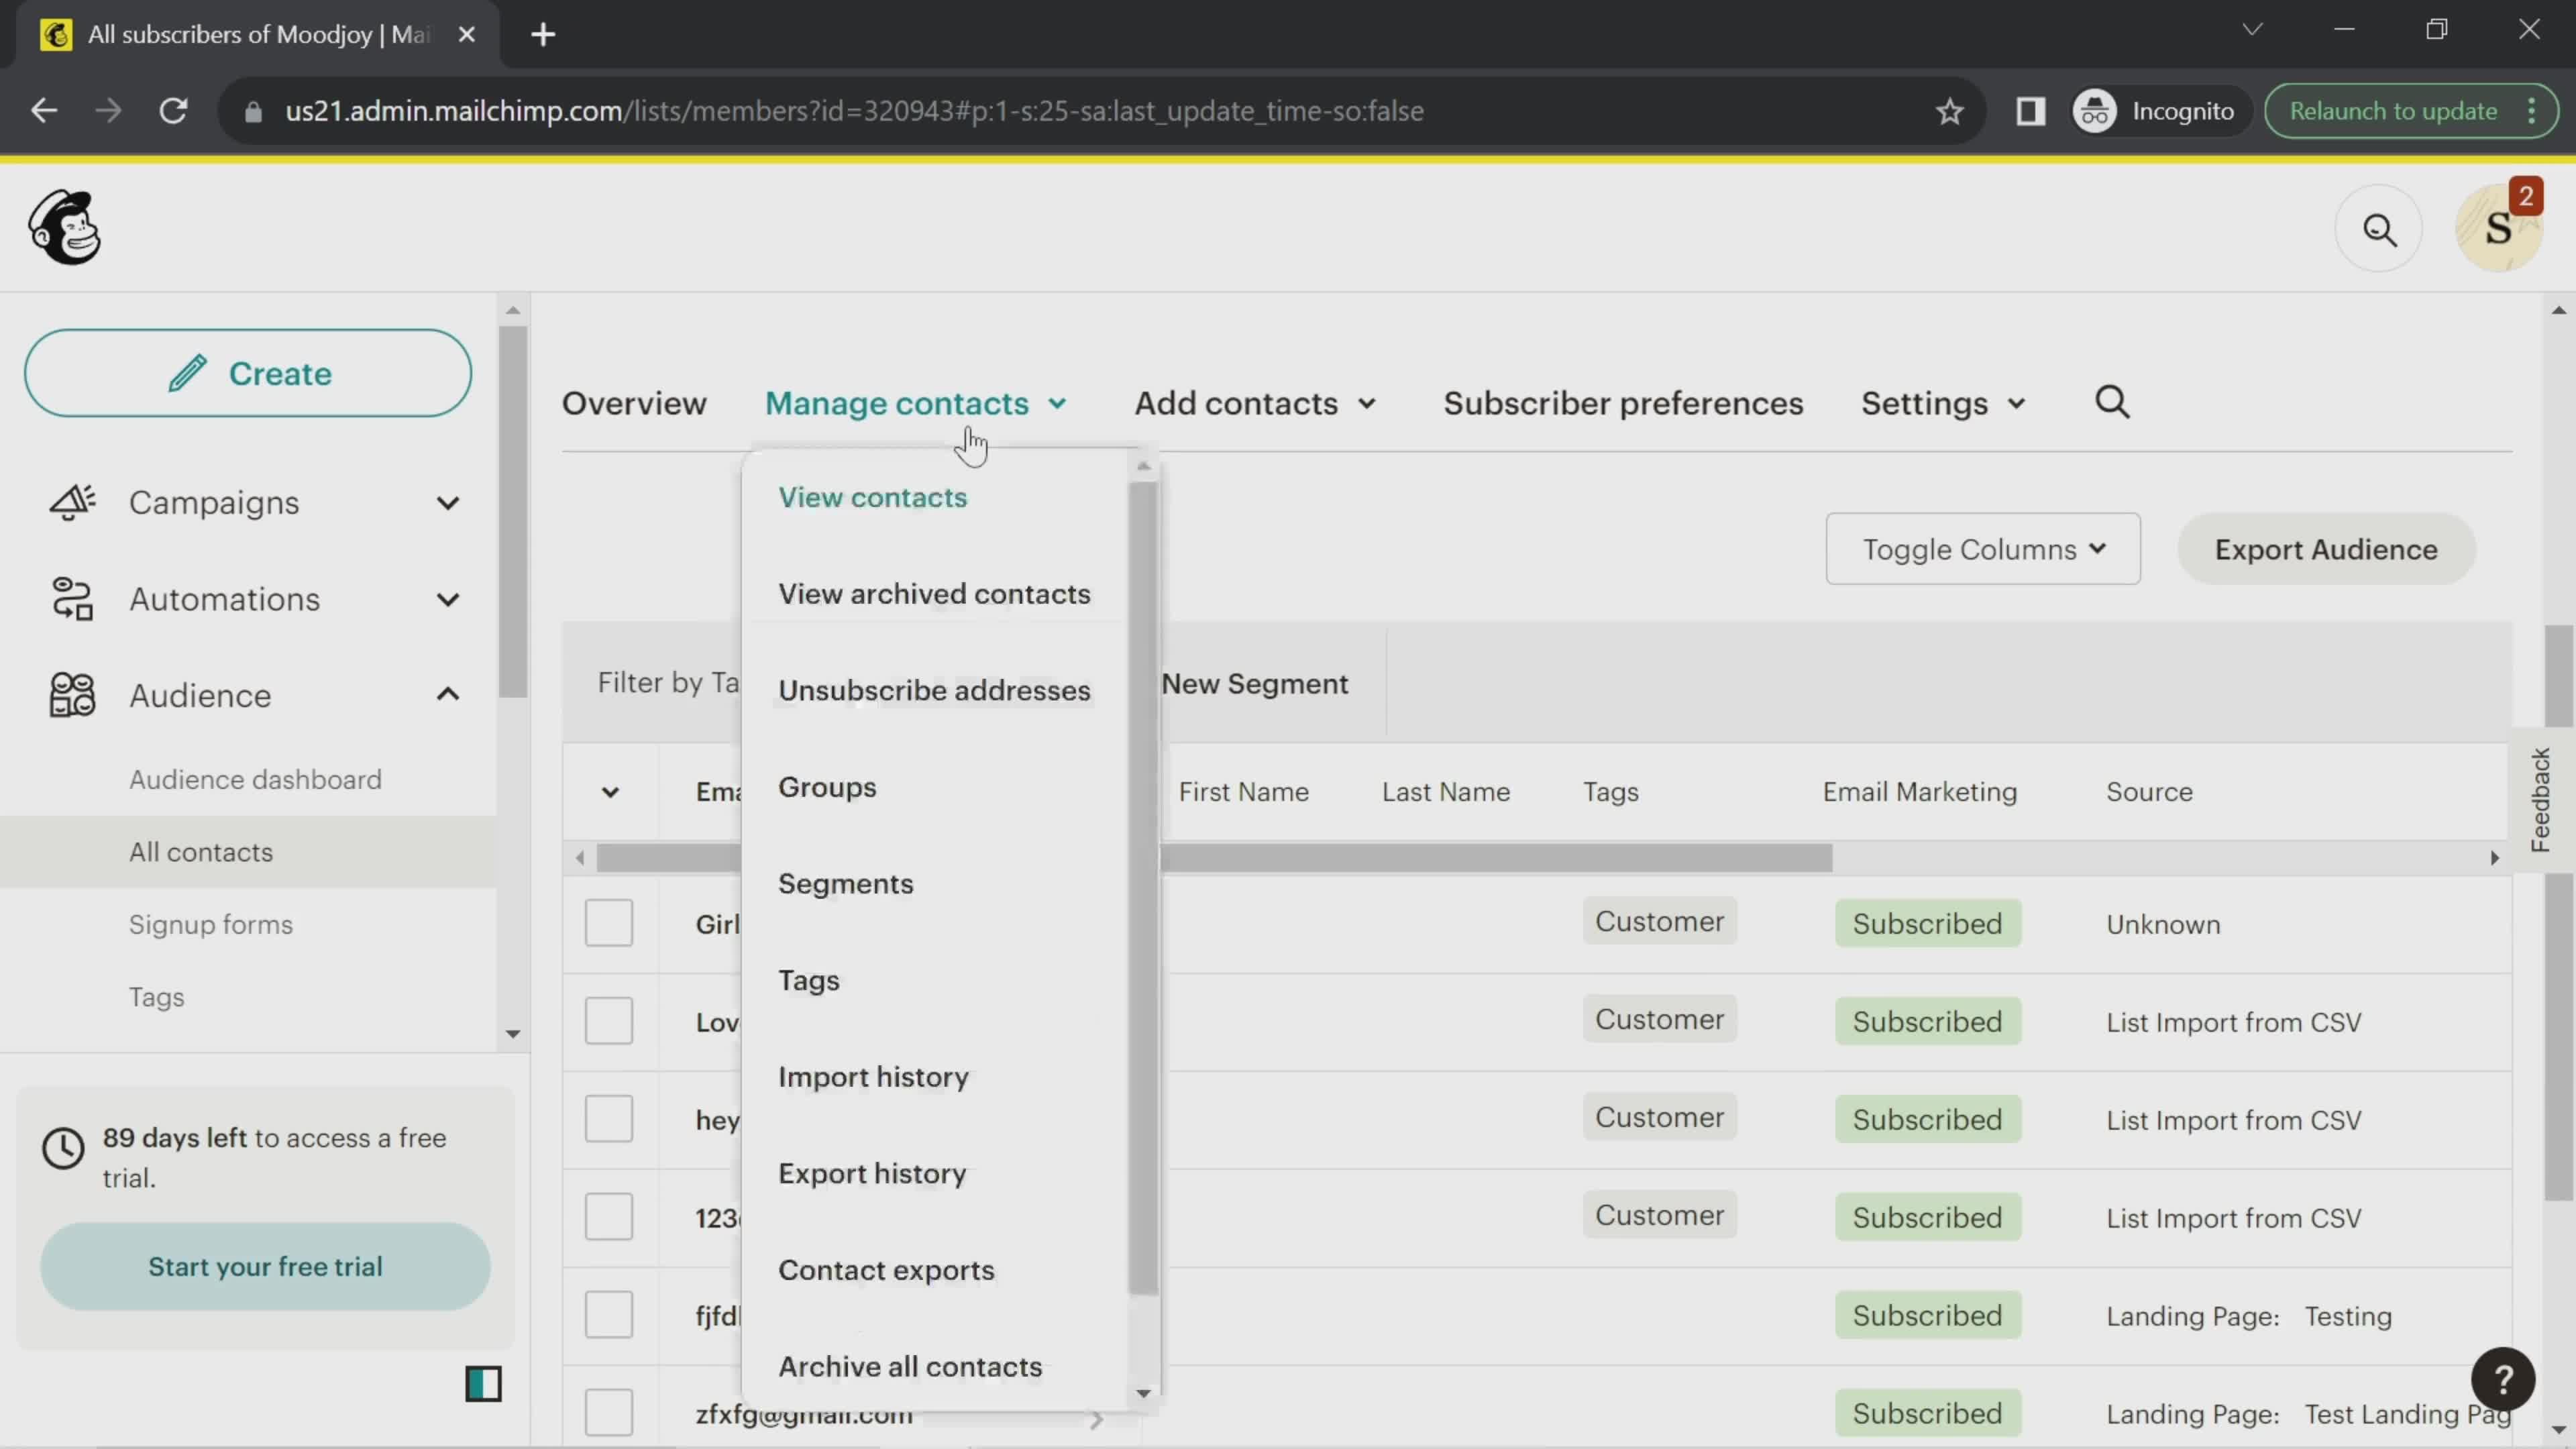Select View contacts from menu
Screen dimensions: 2576x1449
point(872,498)
